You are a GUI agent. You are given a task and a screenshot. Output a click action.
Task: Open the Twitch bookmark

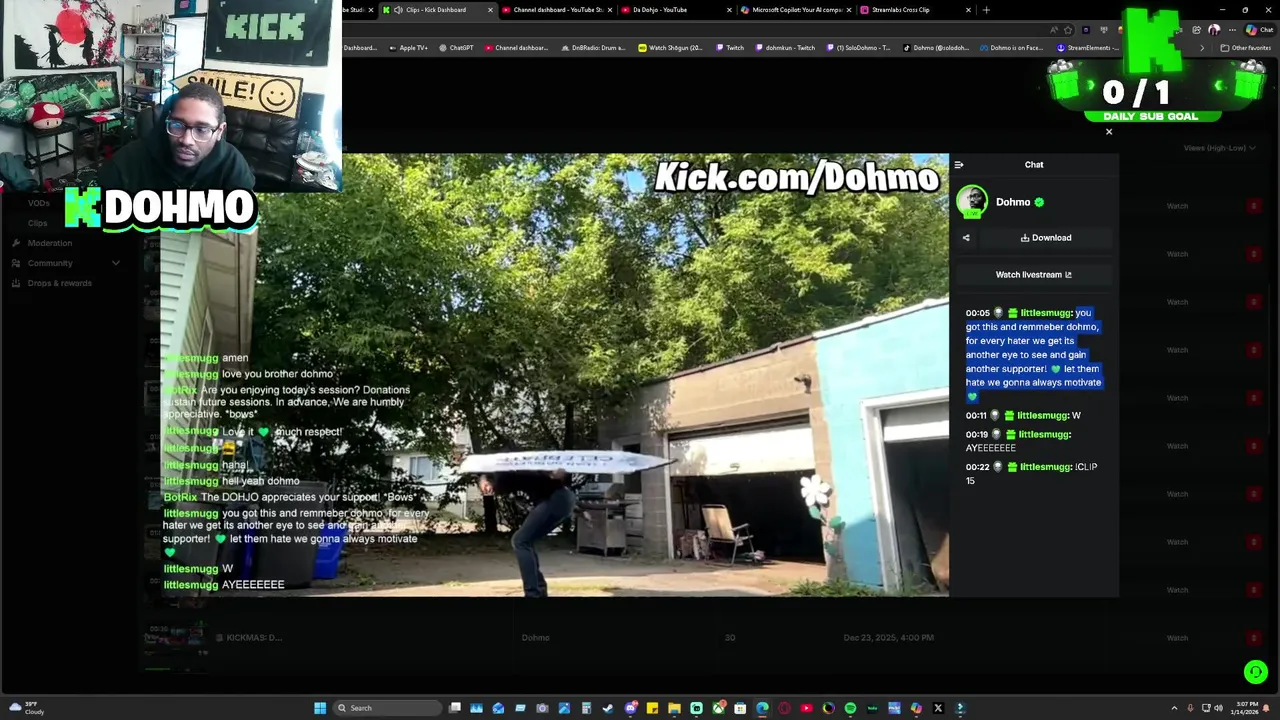coord(730,48)
